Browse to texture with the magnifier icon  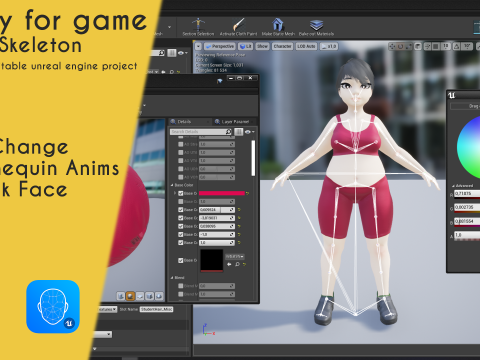click(x=237, y=264)
